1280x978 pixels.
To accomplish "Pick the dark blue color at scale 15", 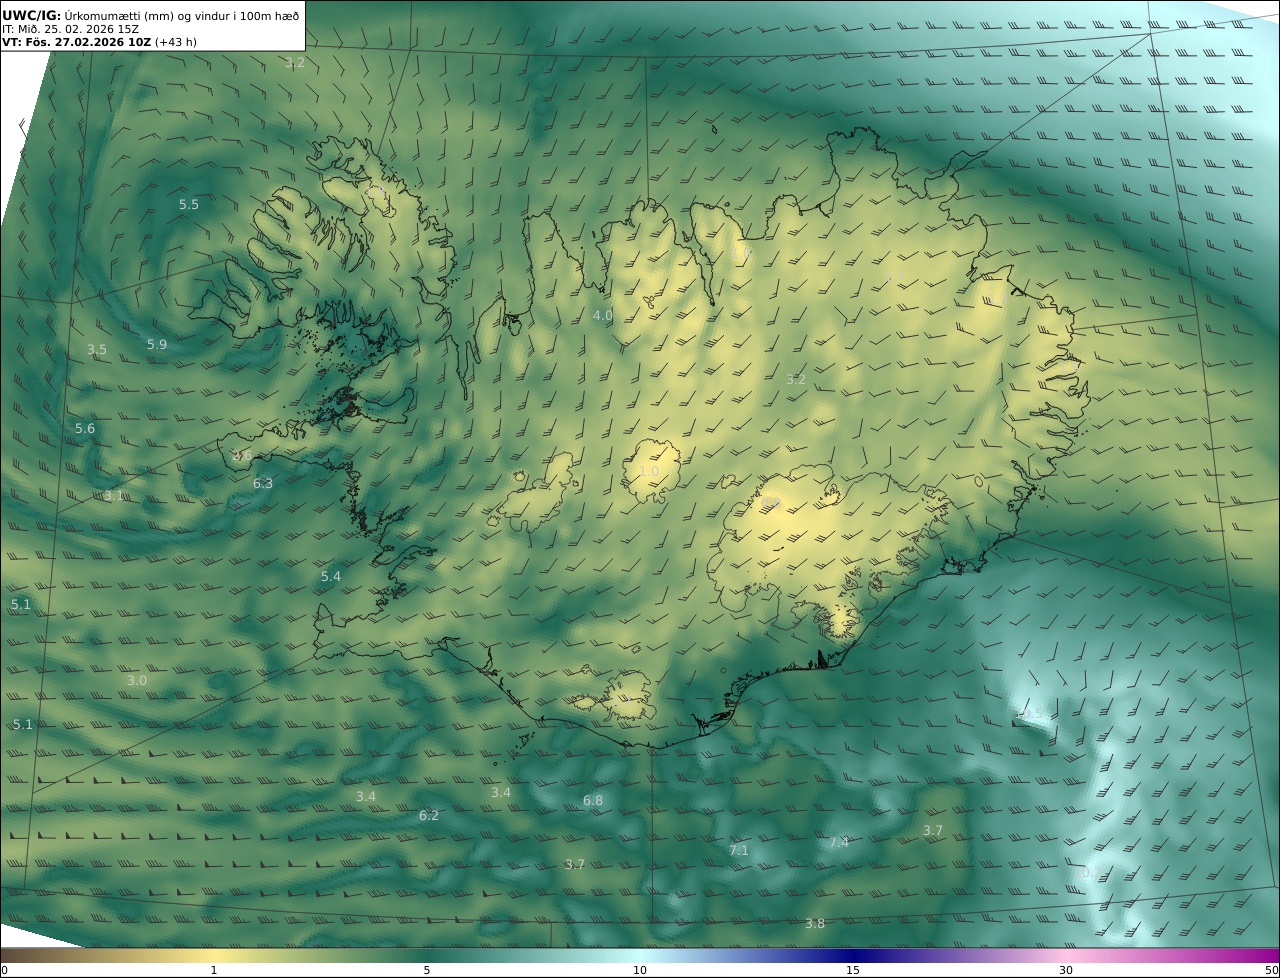I will coord(853,956).
